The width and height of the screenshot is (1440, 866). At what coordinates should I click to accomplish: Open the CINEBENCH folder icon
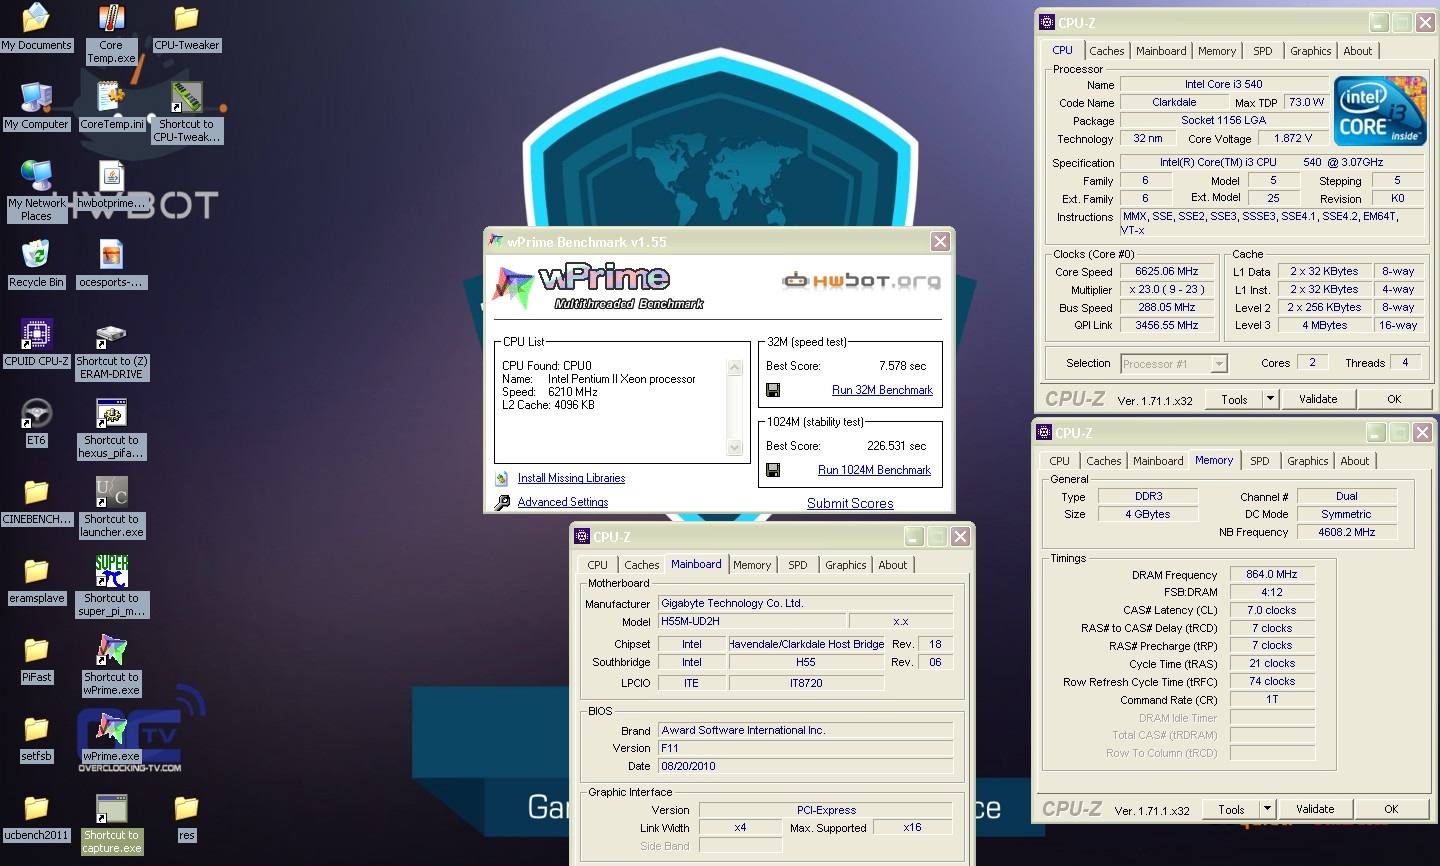(36, 501)
